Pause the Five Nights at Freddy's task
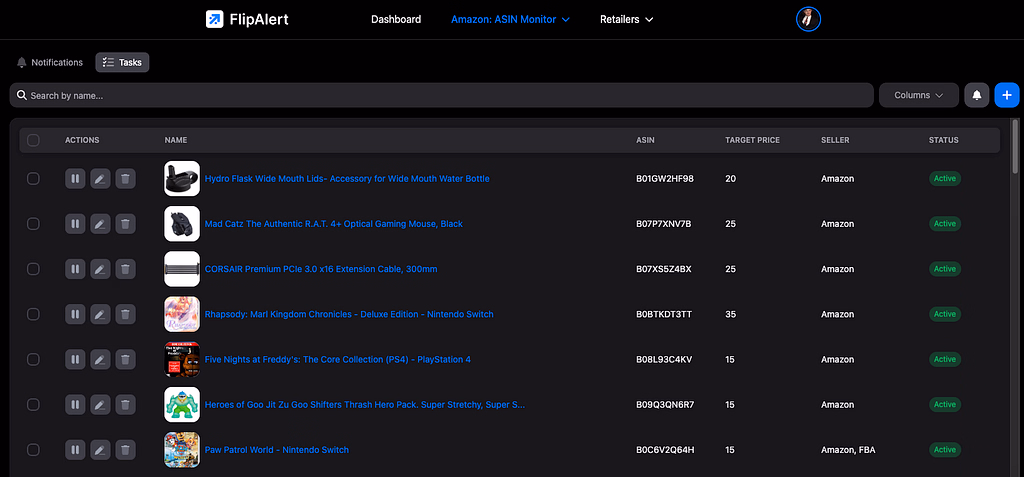Image resolution: width=1024 pixels, height=477 pixels. click(75, 359)
